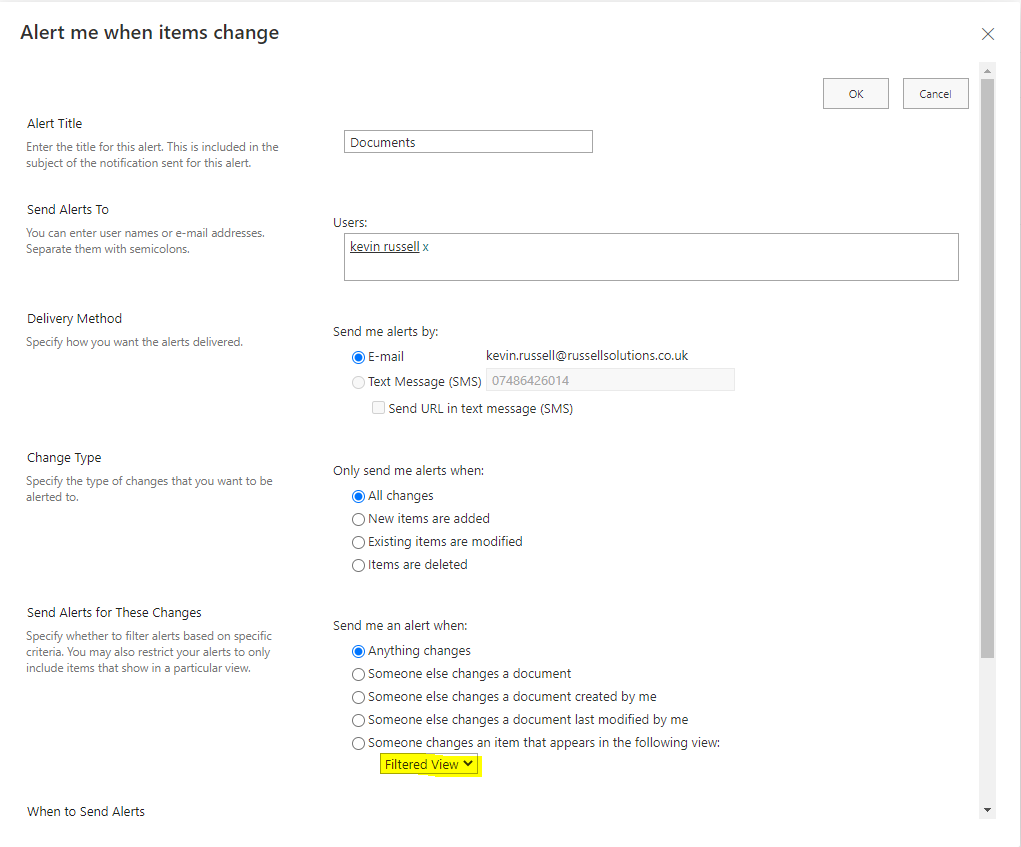Click the Only send me alerts when label
This screenshot has height=847, width=1021.
(x=408, y=471)
